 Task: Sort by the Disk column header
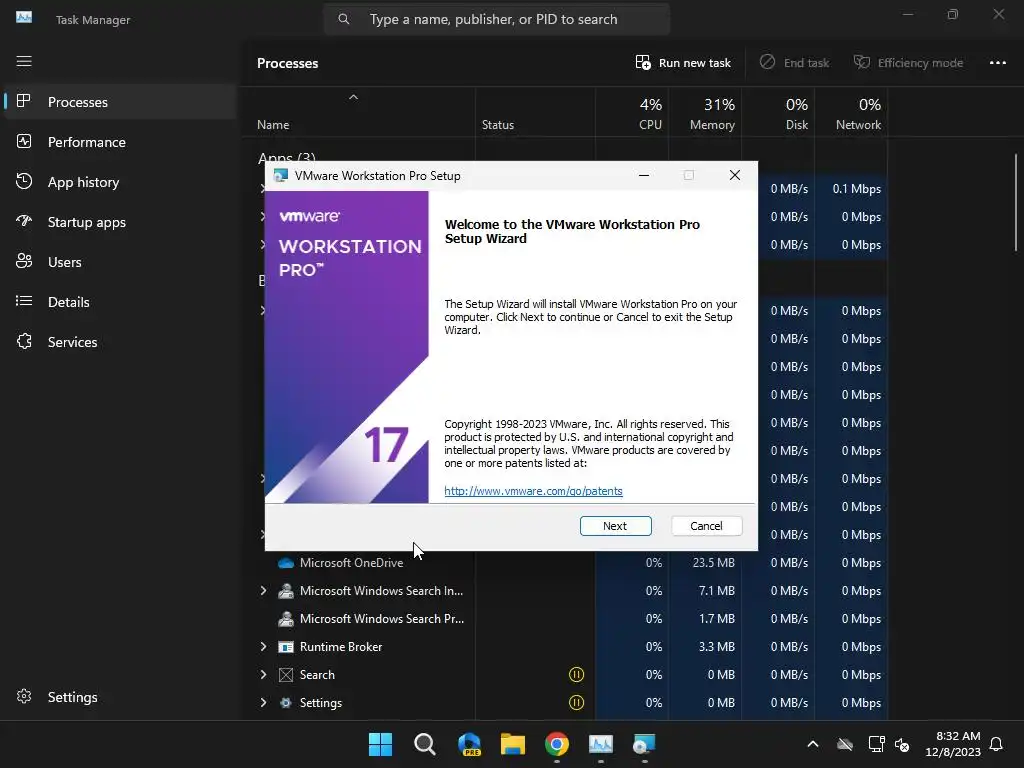(778, 113)
